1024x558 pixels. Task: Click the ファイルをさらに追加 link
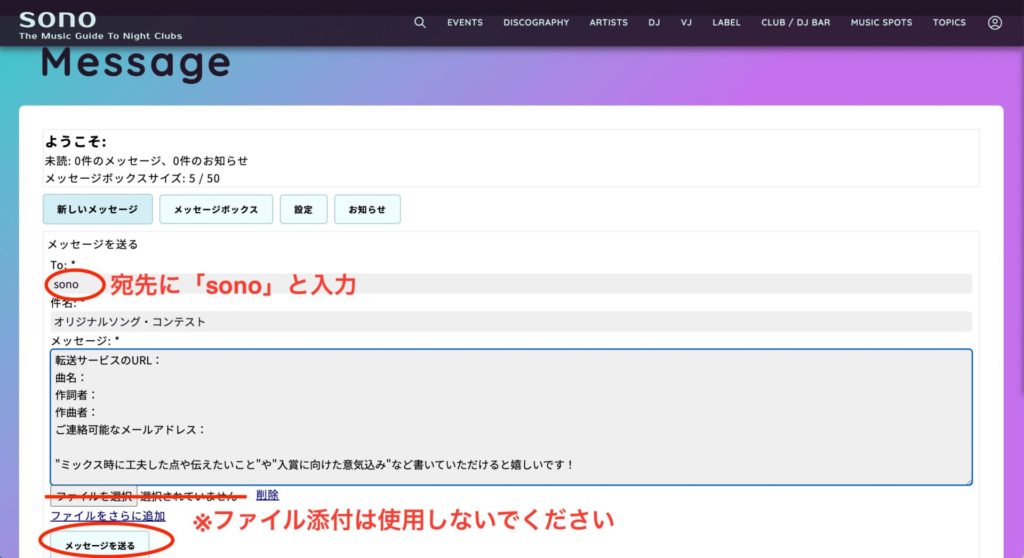tap(108, 516)
